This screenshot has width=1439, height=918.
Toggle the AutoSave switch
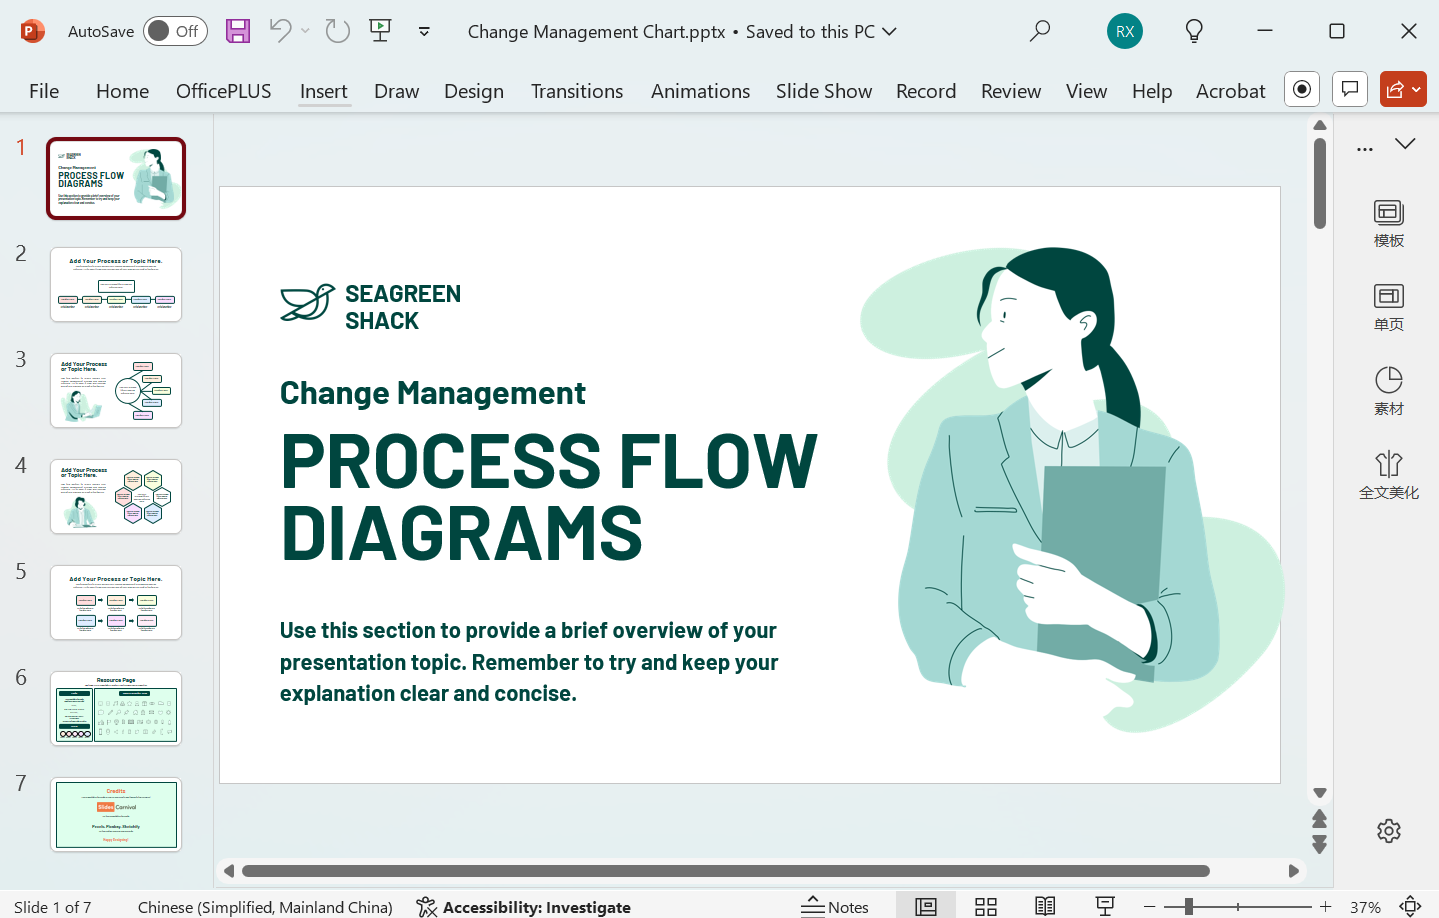tap(175, 31)
